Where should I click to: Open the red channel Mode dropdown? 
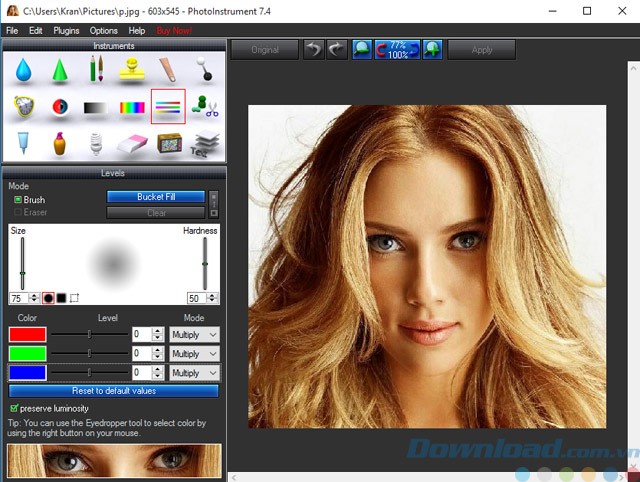[194, 335]
